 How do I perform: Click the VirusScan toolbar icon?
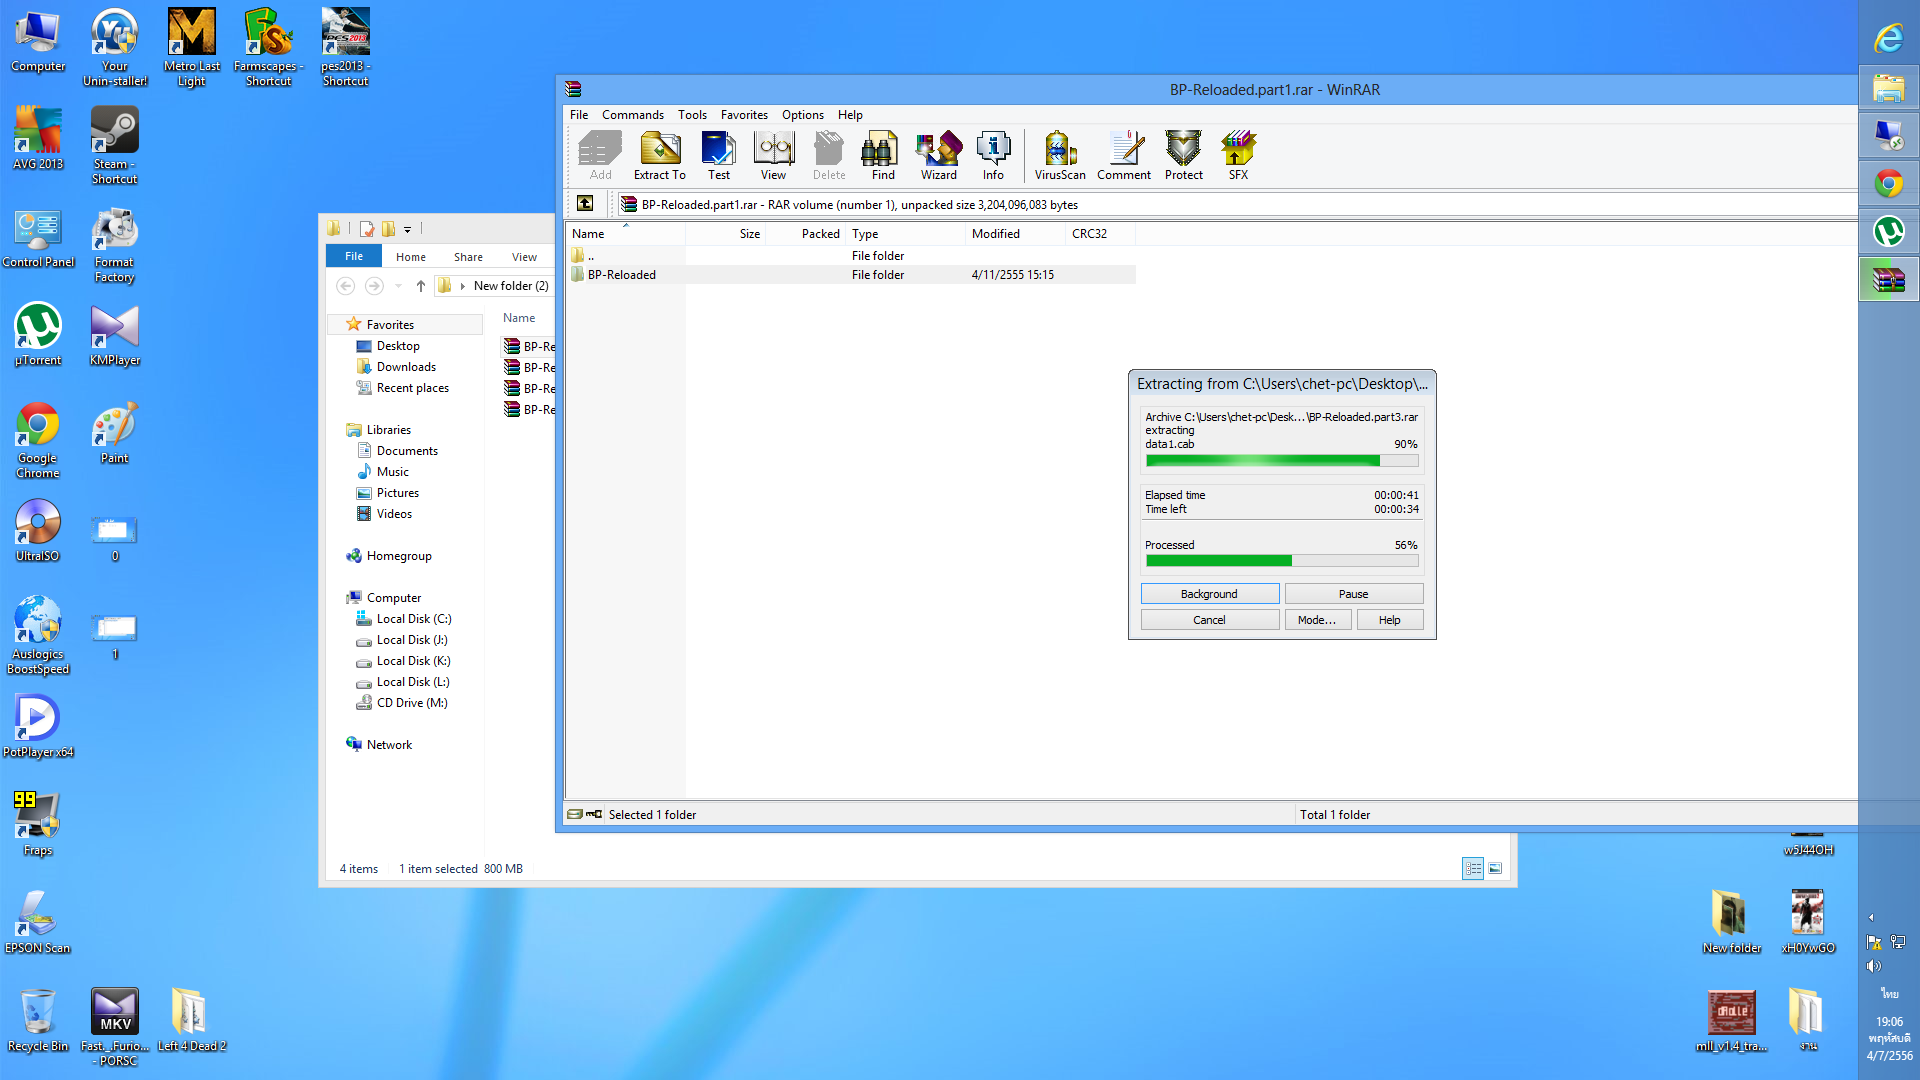click(x=1059, y=155)
